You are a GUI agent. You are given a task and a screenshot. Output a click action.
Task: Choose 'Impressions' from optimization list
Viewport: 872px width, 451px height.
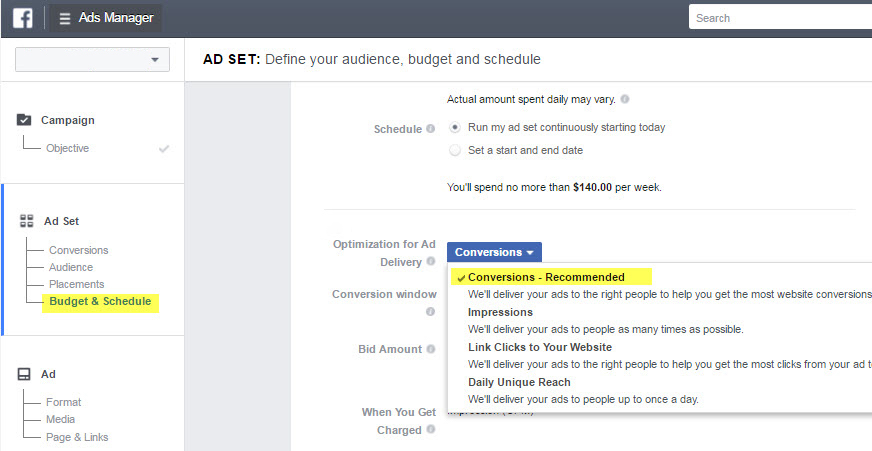point(500,312)
